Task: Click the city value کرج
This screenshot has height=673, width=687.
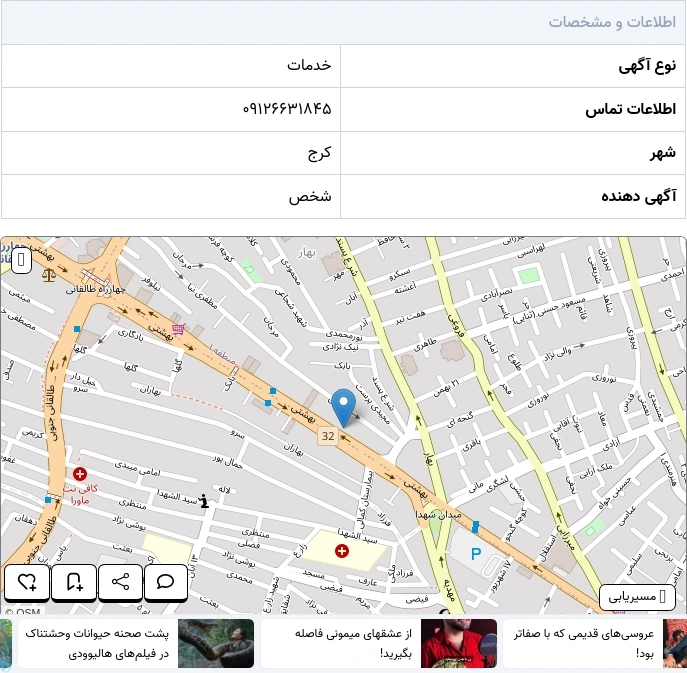Action: tap(319, 153)
